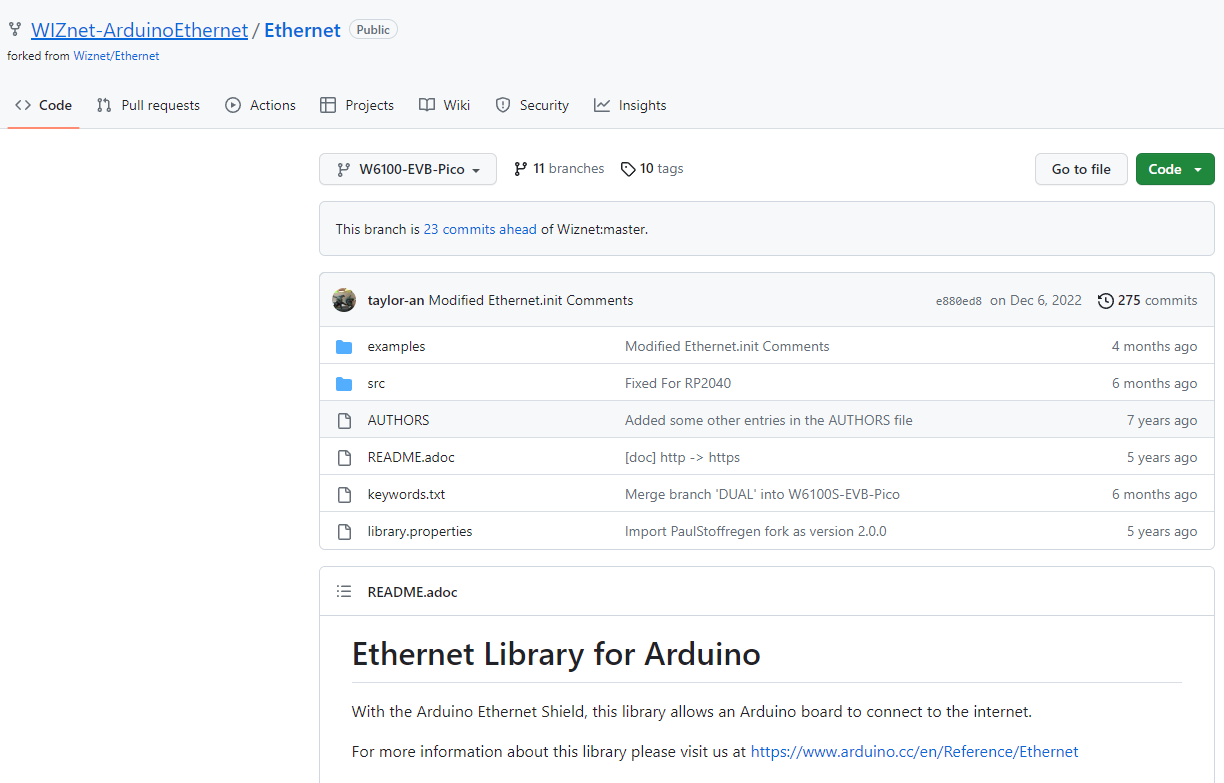This screenshot has width=1224, height=783.
Task: Open the README table of contents icon
Action: point(344,592)
